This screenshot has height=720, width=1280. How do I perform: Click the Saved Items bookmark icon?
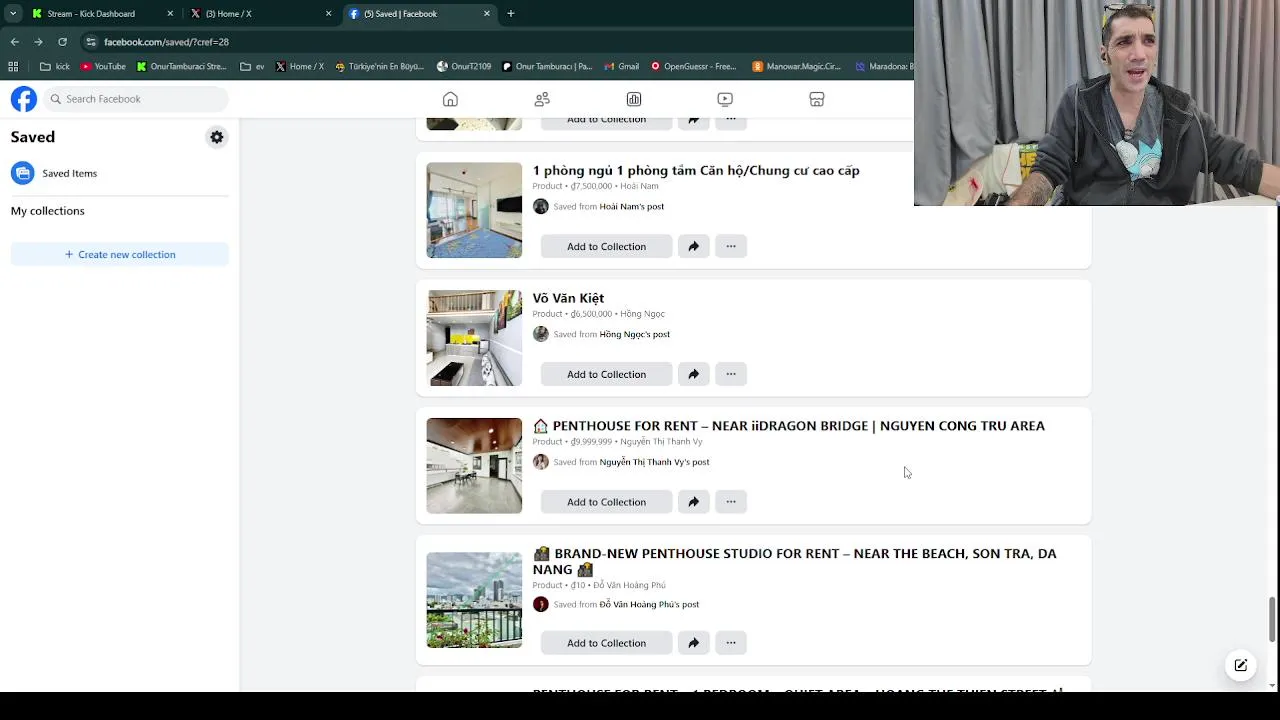tap(22, 173)
